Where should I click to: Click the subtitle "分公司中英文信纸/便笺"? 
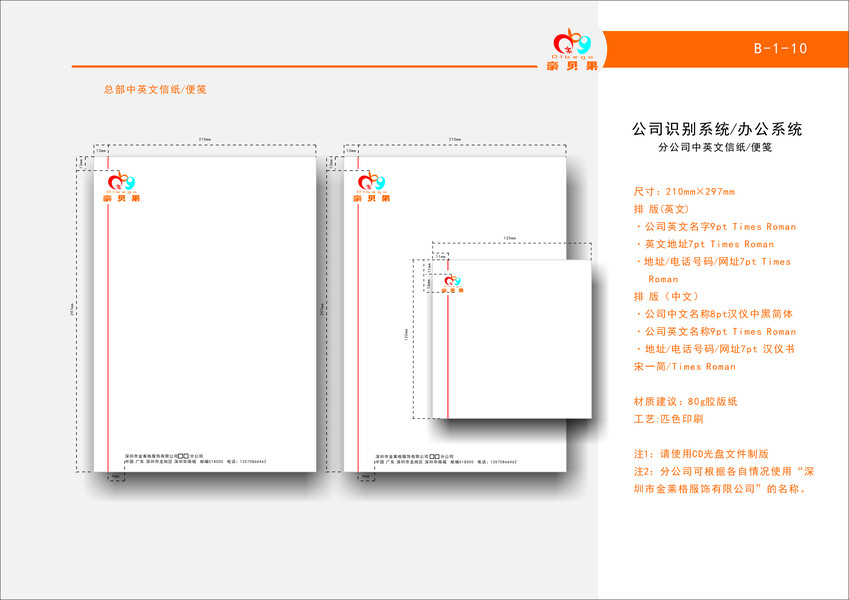coord(715,147)
